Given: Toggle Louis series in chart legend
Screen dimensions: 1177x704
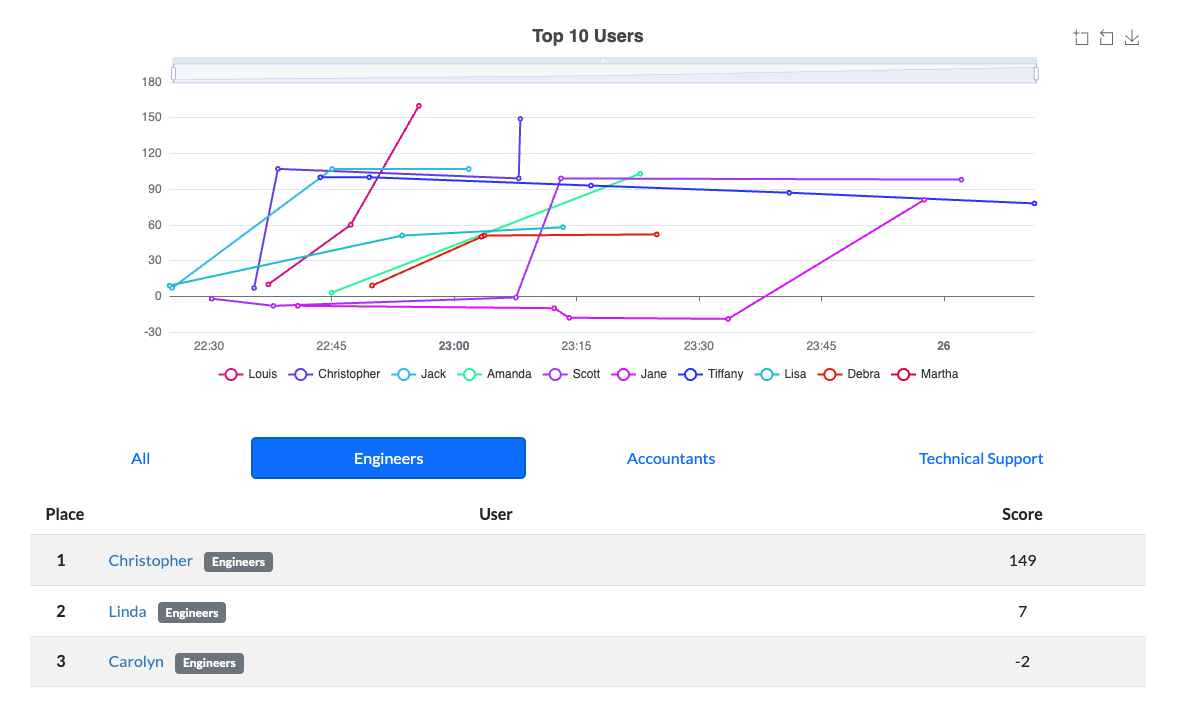Looking at the screenshot, I should click(248, 374).
